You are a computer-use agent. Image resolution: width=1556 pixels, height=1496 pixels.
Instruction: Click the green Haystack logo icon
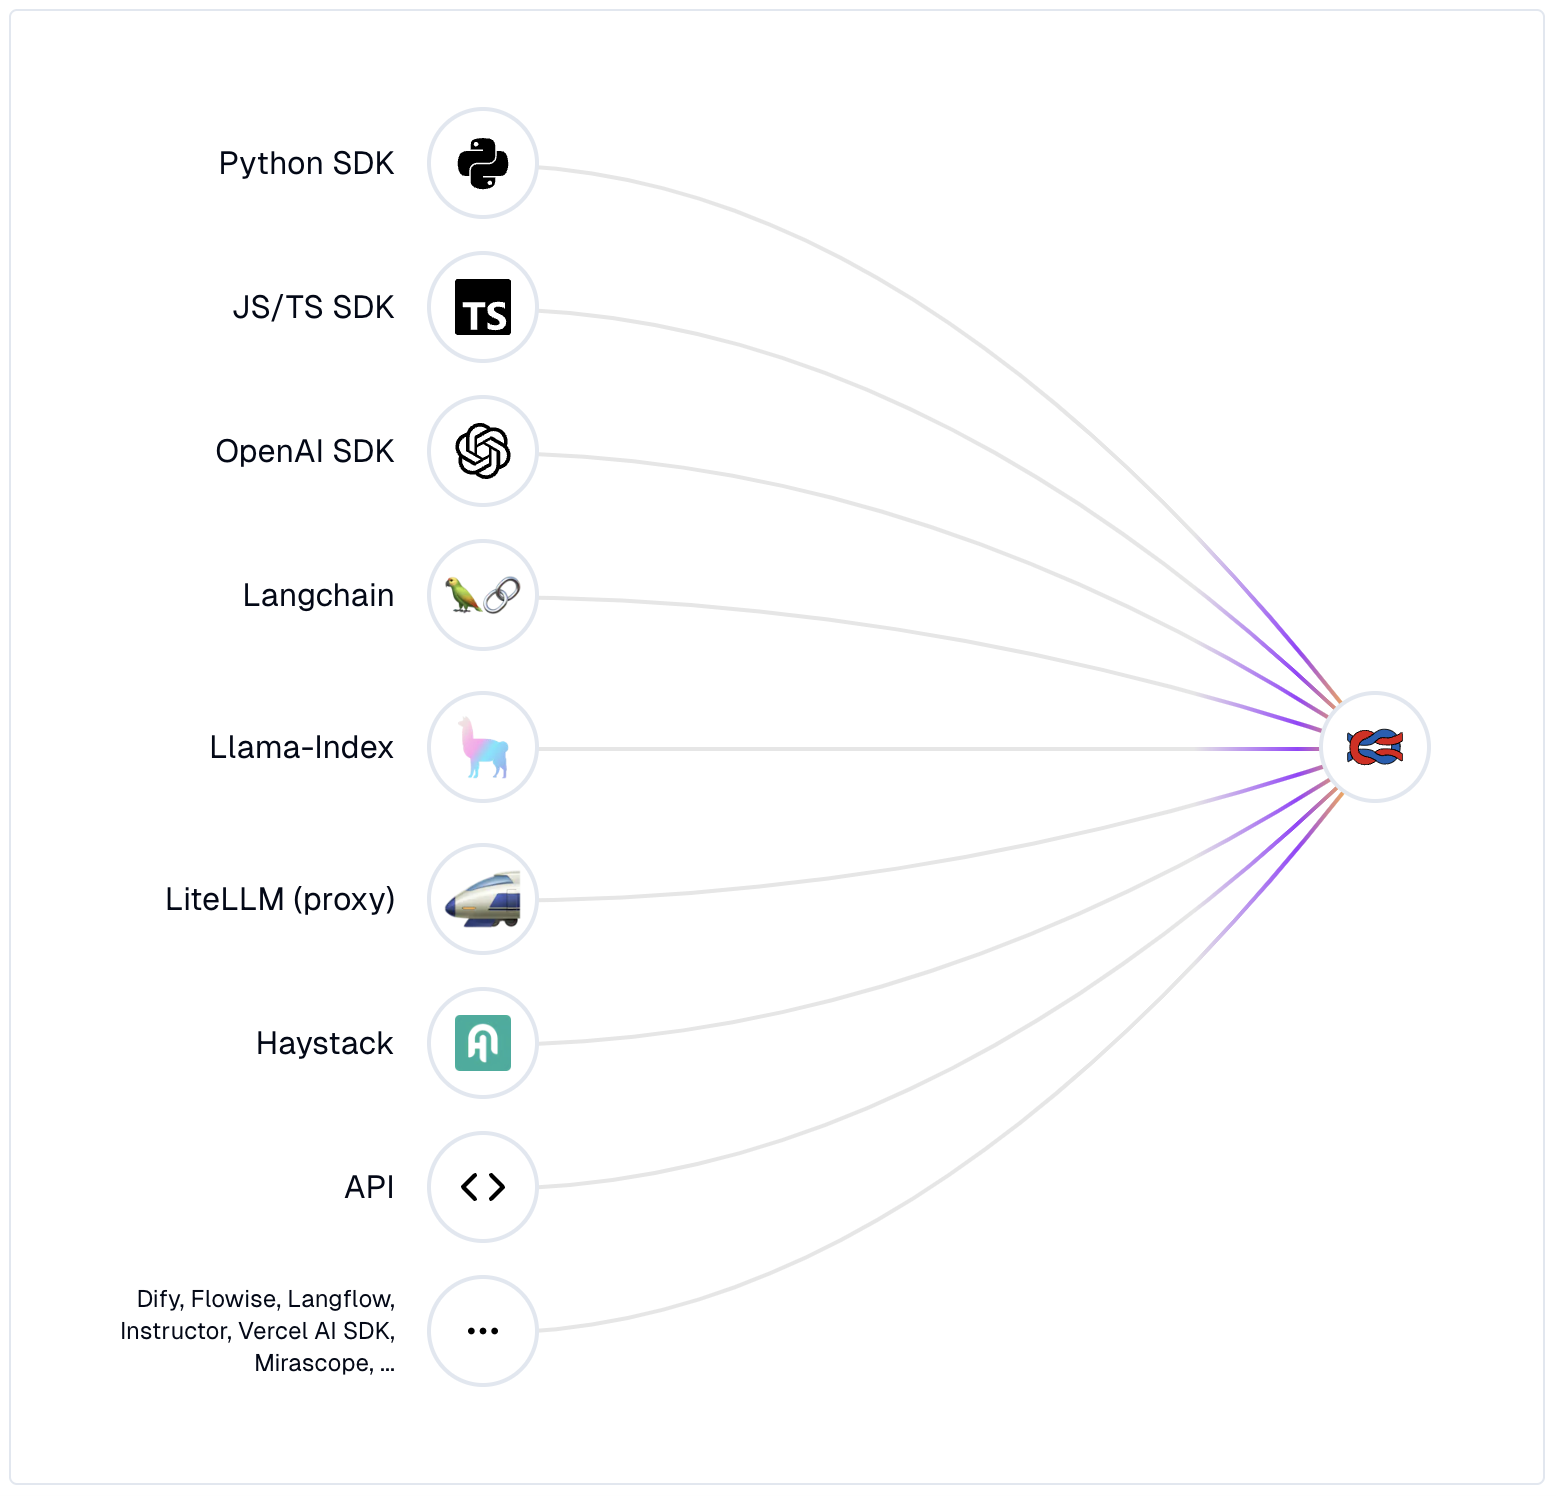pos(483,1043)
